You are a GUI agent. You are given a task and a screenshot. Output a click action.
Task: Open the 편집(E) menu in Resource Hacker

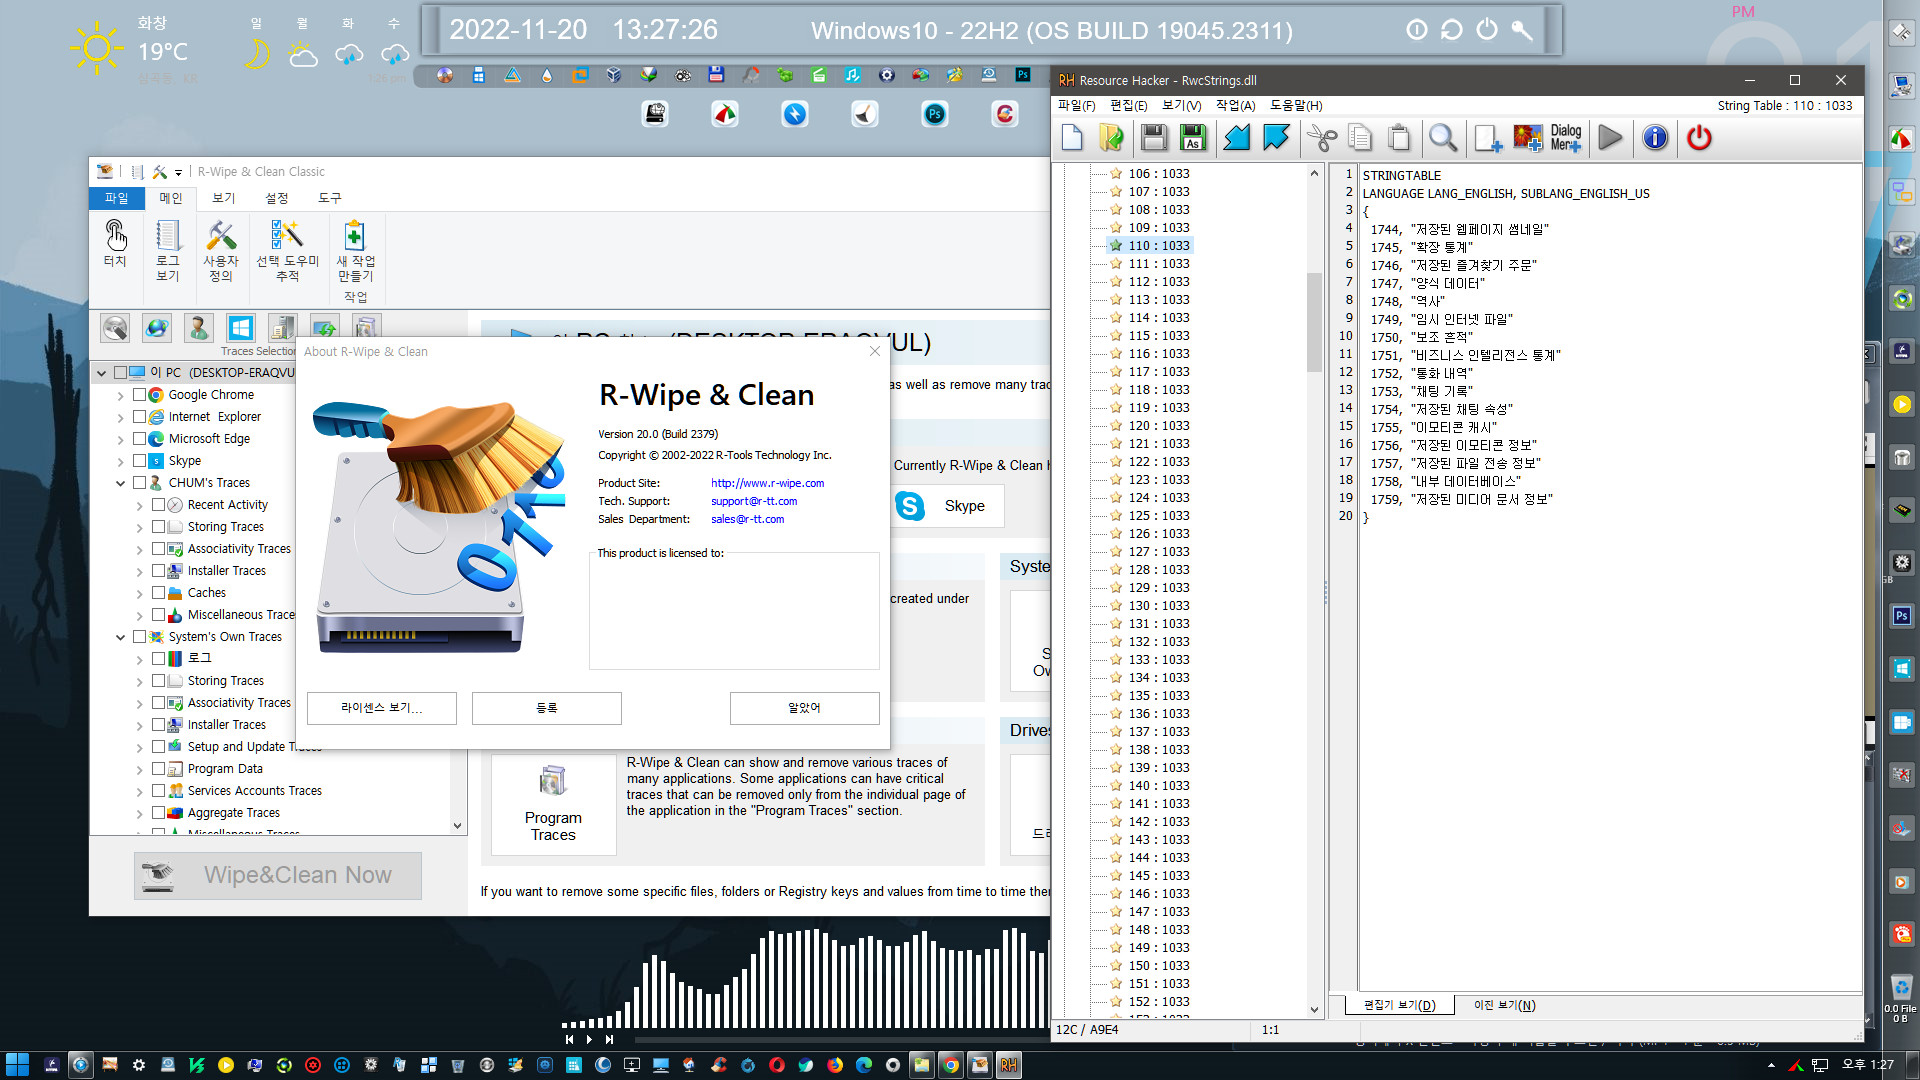point(1128,106)
